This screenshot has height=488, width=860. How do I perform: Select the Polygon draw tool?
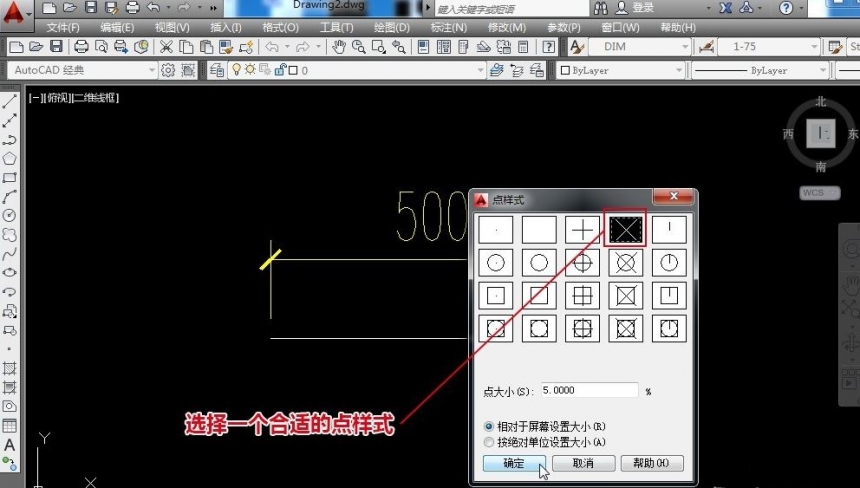[10, 158]
